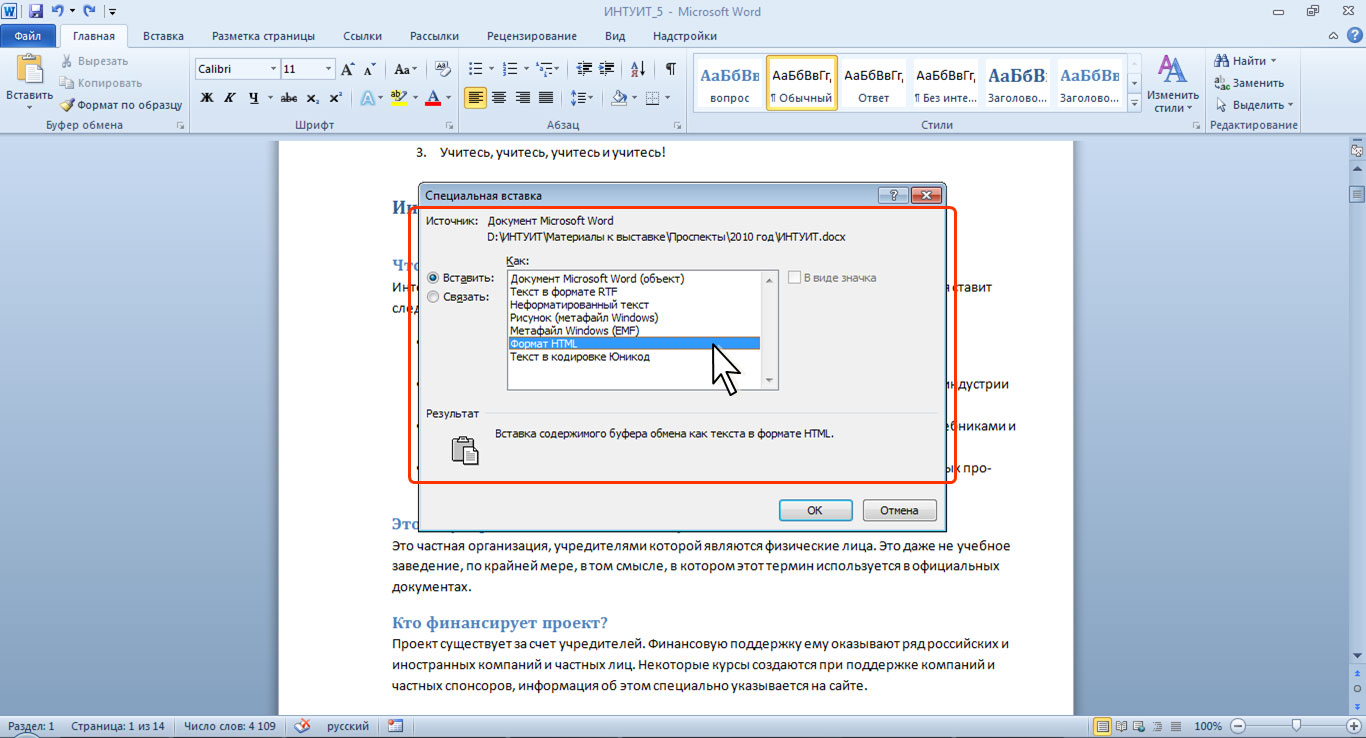
Task: Open the line spacing dropdown
Action: pyautogui.click(x=582, y=97)
